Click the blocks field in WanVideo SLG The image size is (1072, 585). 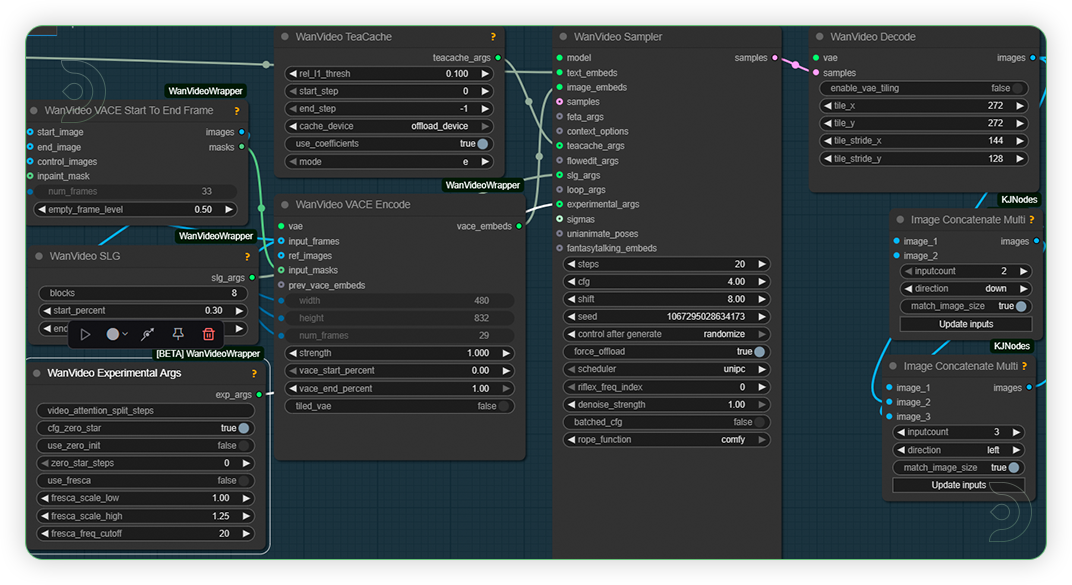143,293
